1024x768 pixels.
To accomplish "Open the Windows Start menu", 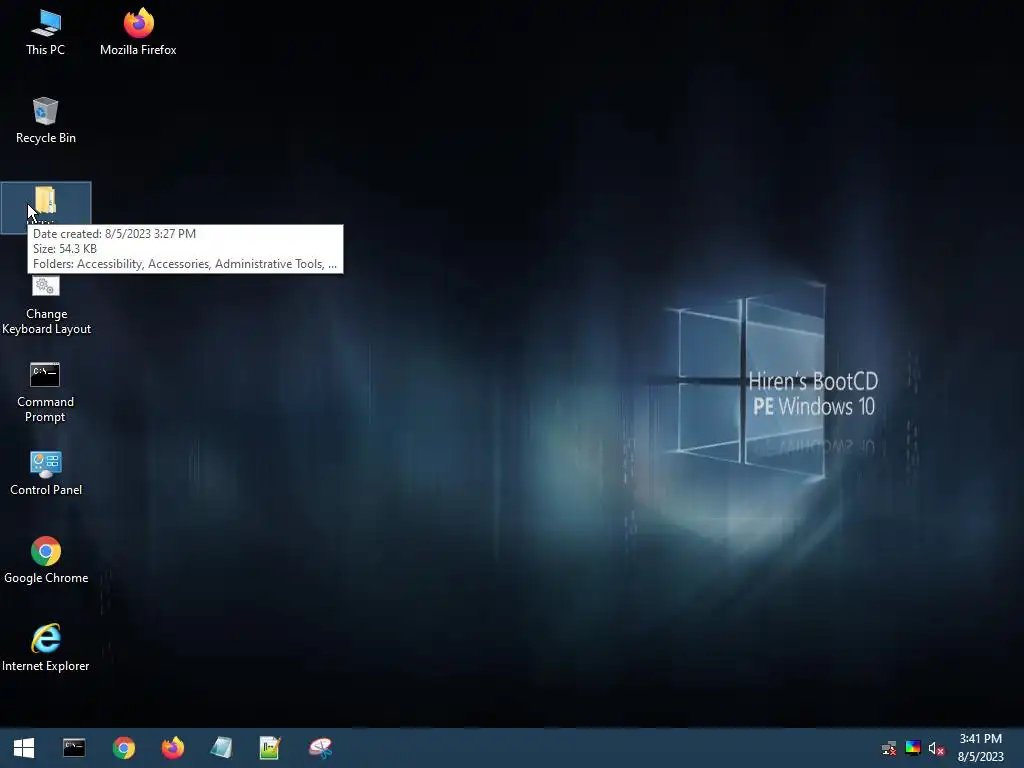I will (x=24, y=748).
